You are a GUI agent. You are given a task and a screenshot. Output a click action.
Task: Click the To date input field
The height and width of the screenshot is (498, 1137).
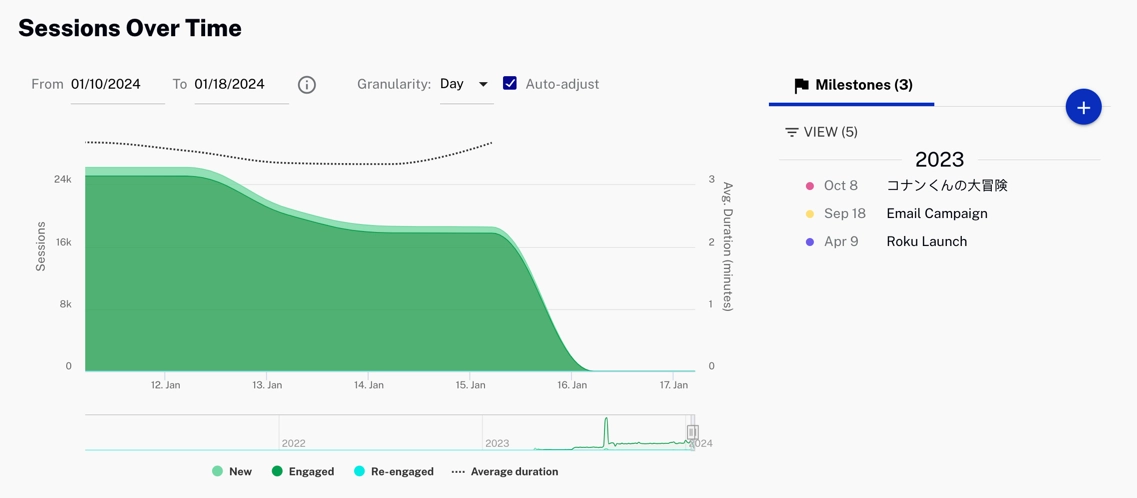point(240,85)
